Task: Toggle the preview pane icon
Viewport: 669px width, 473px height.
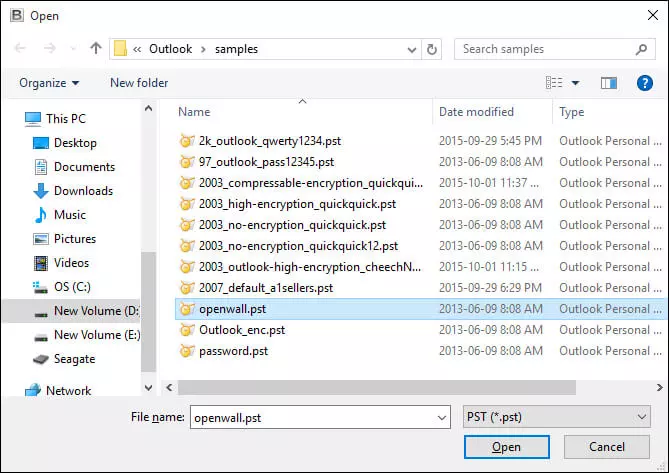Action: tap(610, 83)
